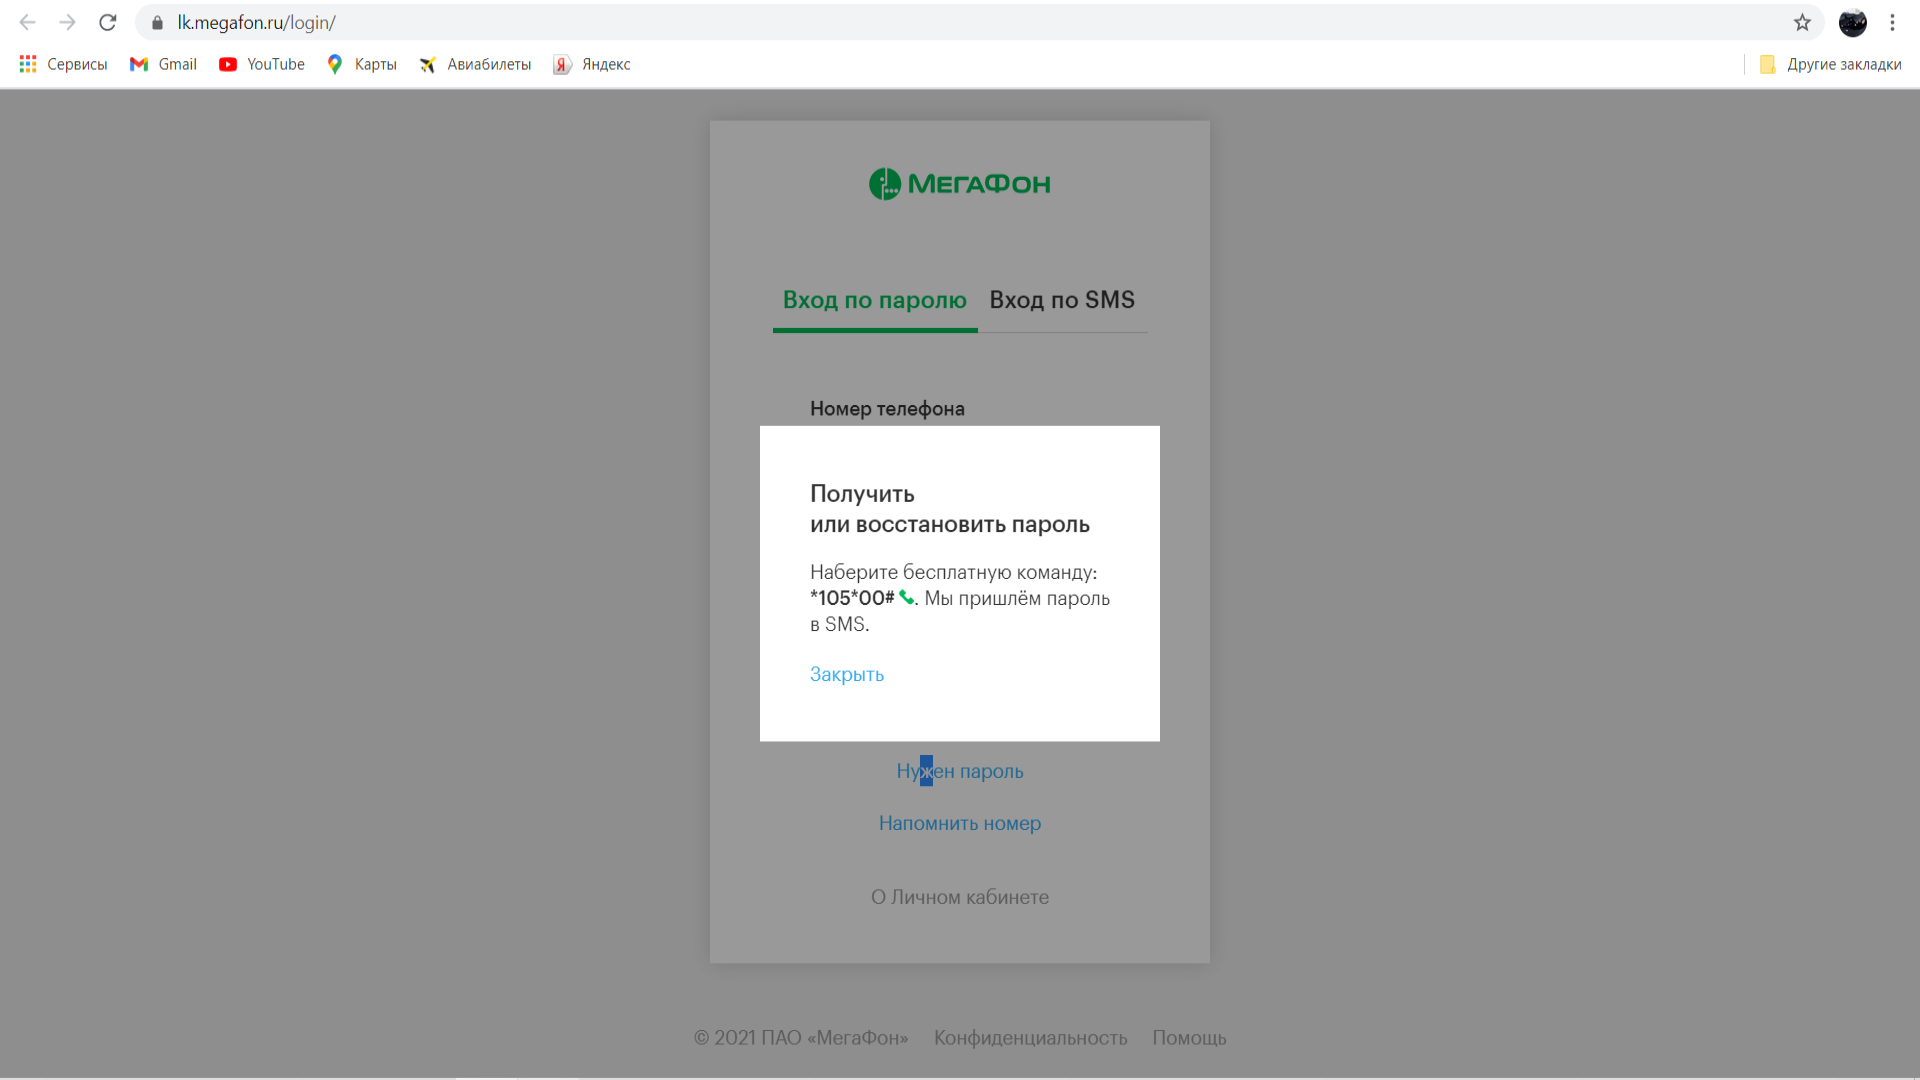Image resolution: width=1920 pixels, height=1080 pixels.
Task: Click the padlock site security icon
Action: [x=157, y=22]
